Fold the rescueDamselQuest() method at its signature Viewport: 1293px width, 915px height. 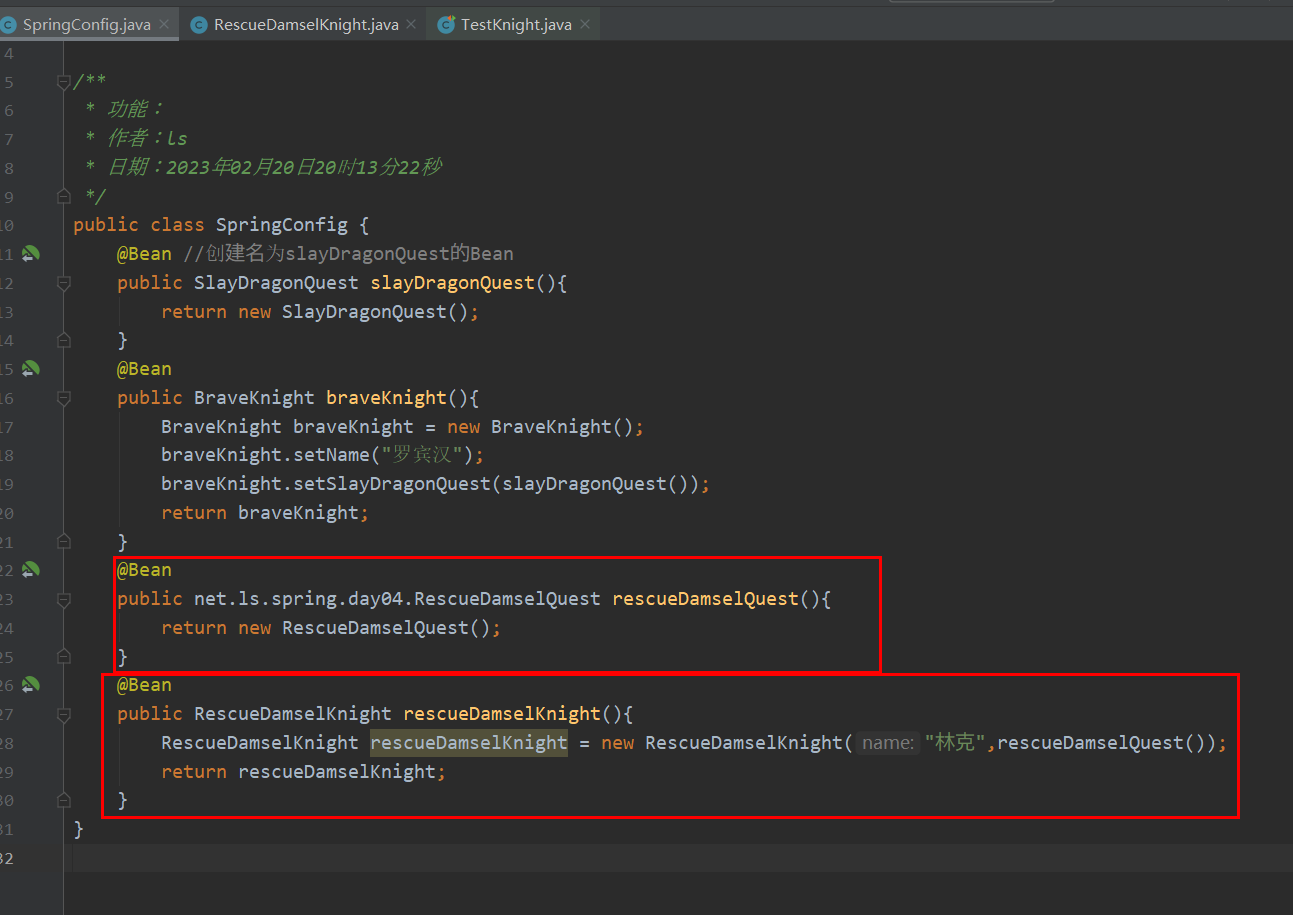[x=64, y=599]
